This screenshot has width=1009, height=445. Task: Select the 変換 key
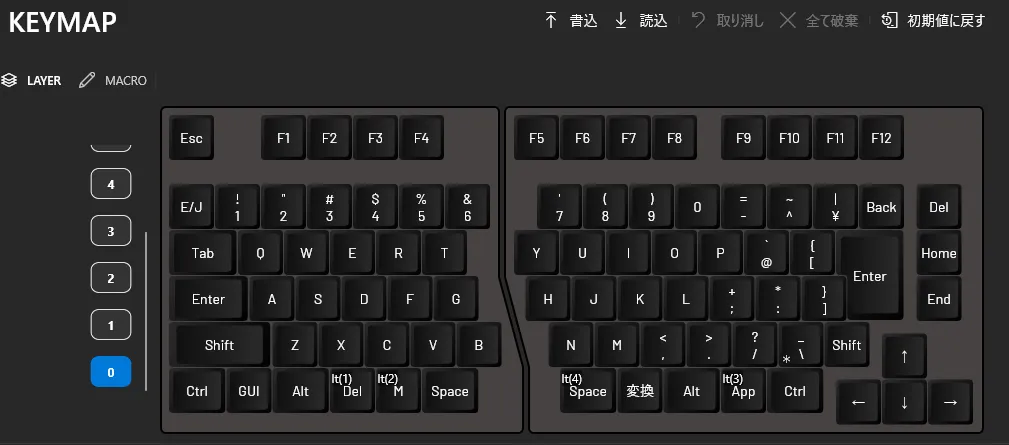pyautogui.click(x=640, y=390)
